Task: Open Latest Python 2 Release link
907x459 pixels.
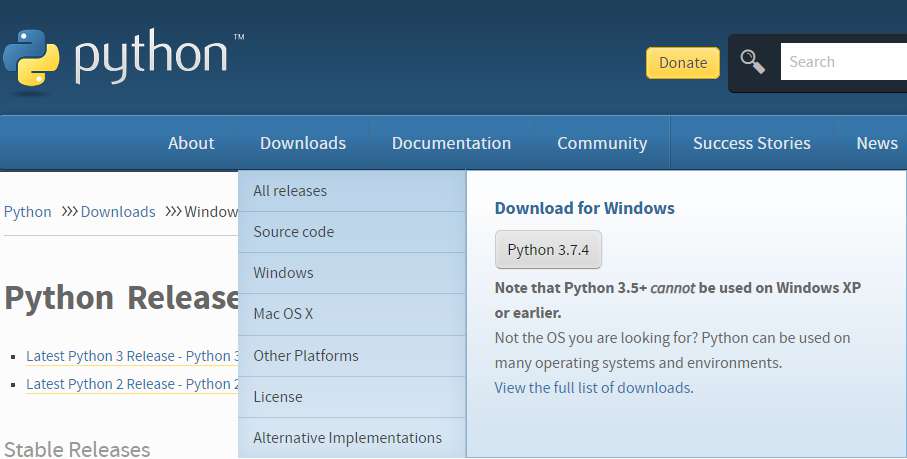Action: click(132, 384)
